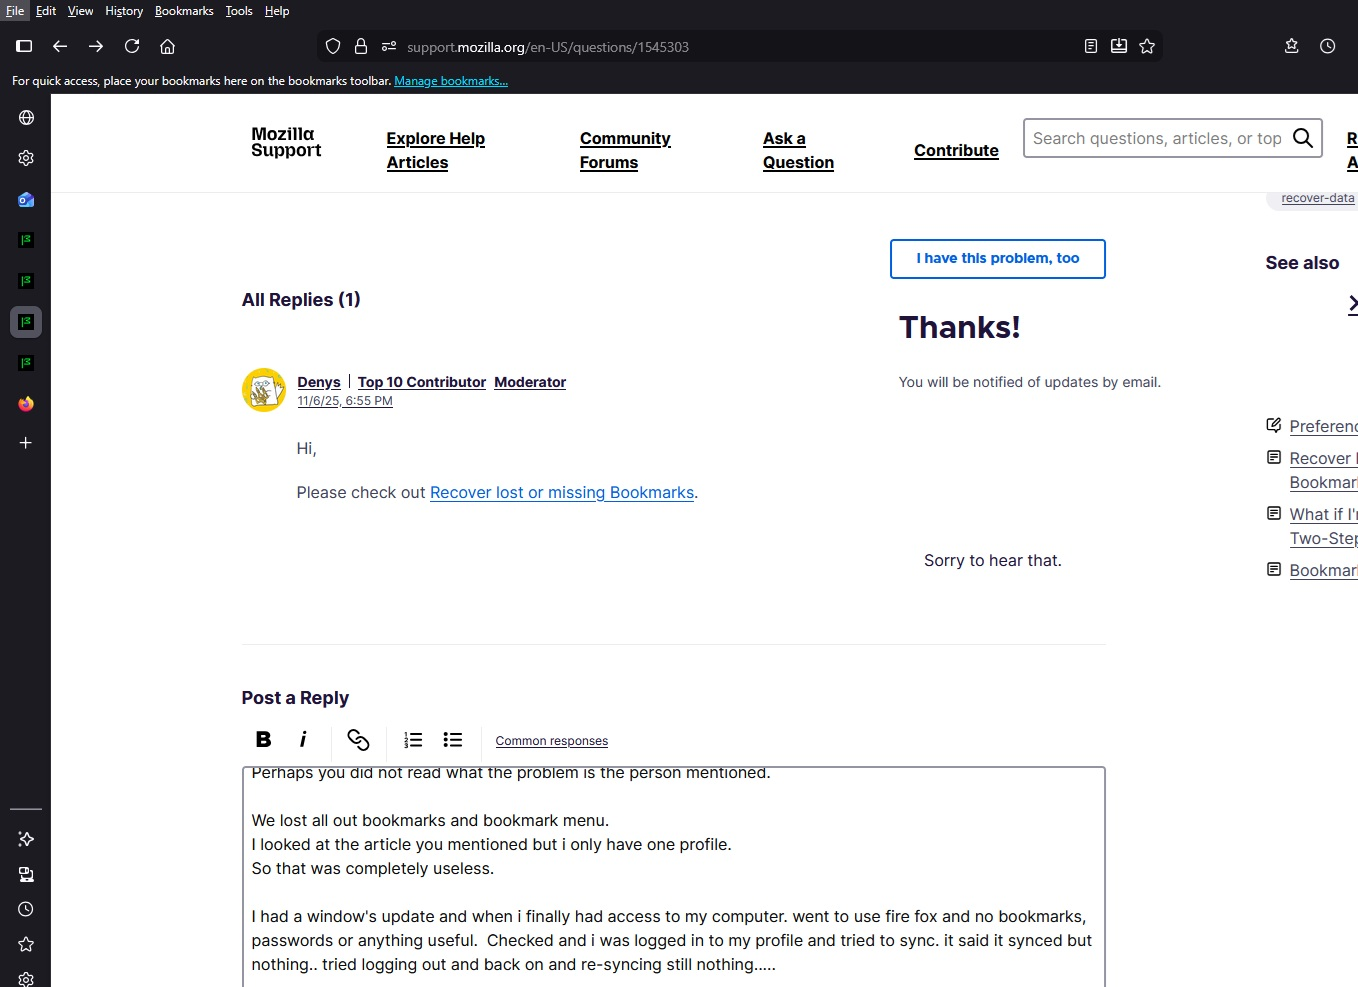Open the sidebar bookmarks star panel
1358x987 pixels.
pyautogui.click(x=26, y=944)
